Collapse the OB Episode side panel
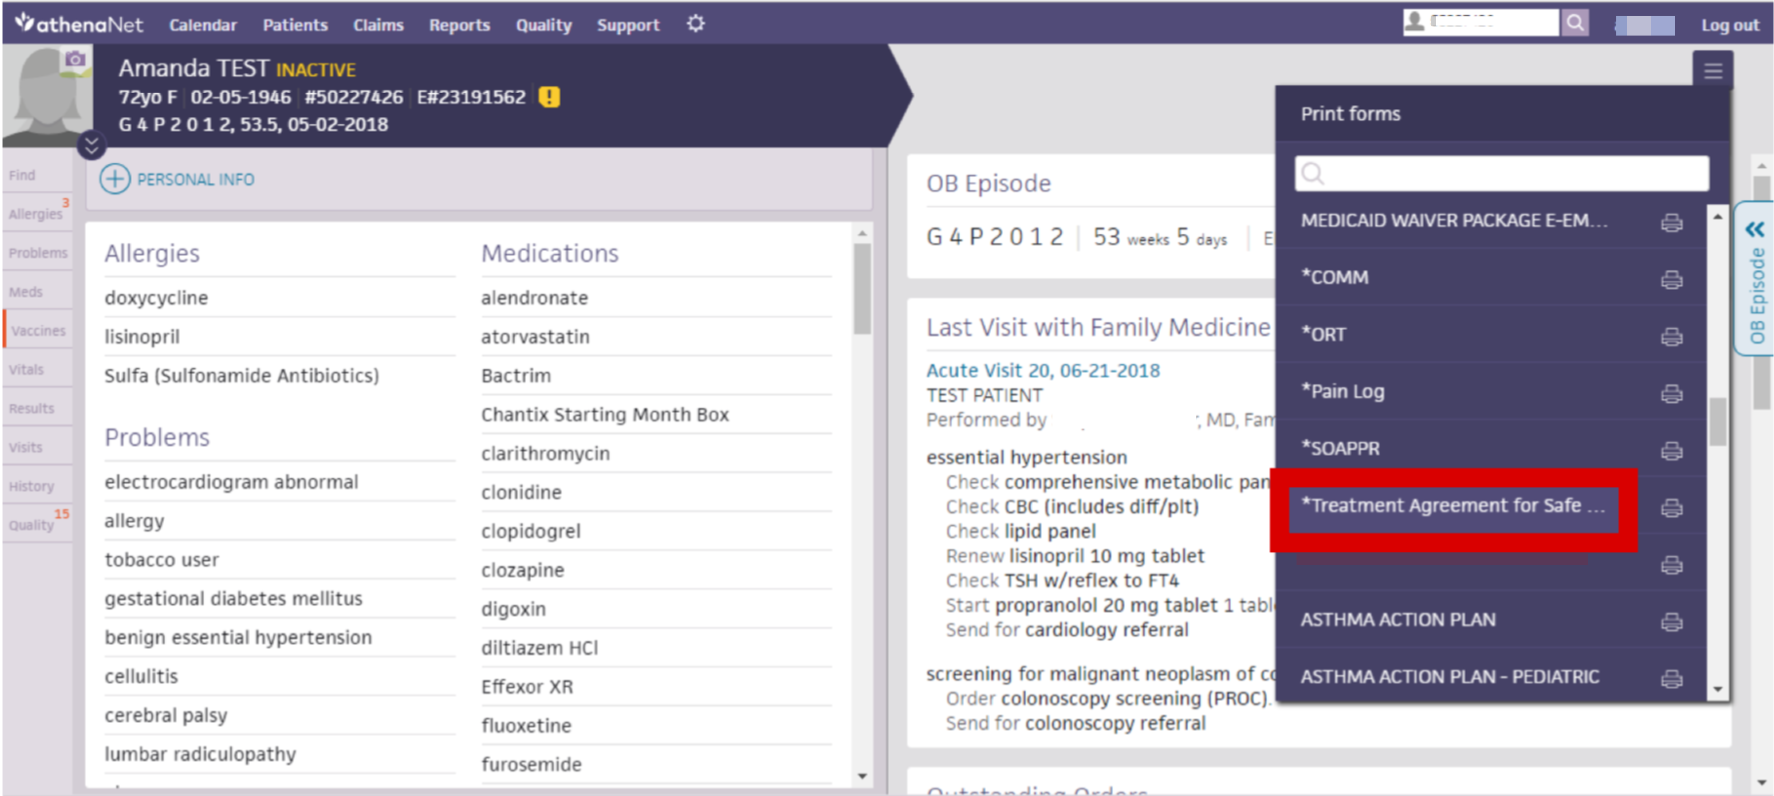 click(1755, 229)
